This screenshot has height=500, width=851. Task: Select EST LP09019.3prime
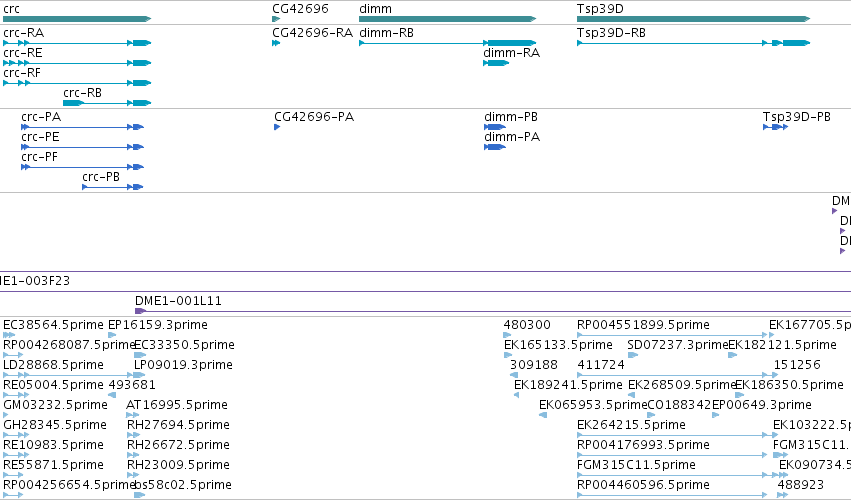183,365
